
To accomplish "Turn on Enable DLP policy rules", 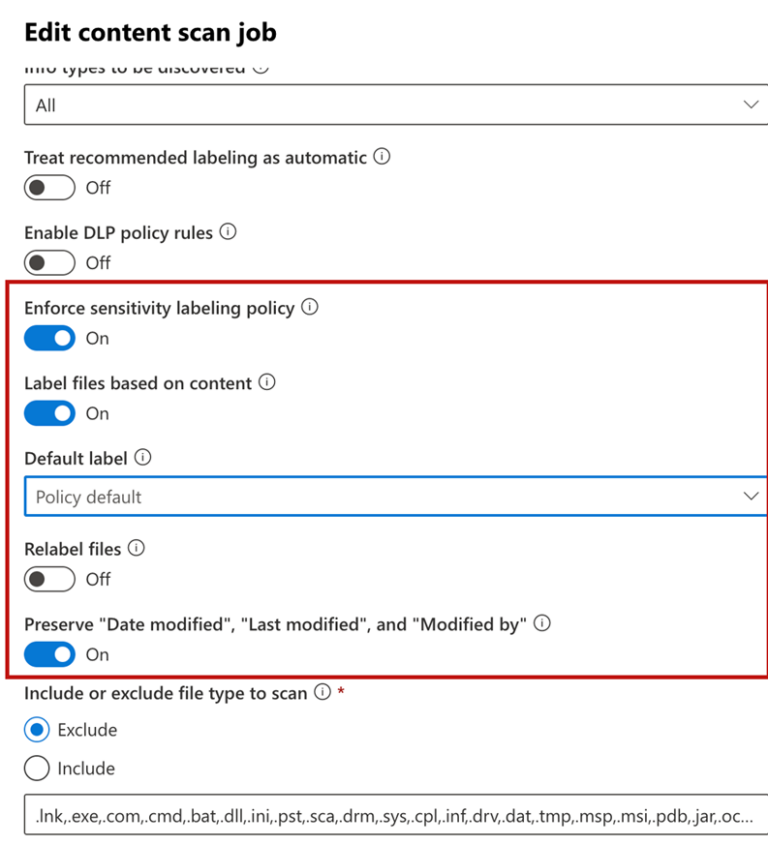I will coord(48,262).
